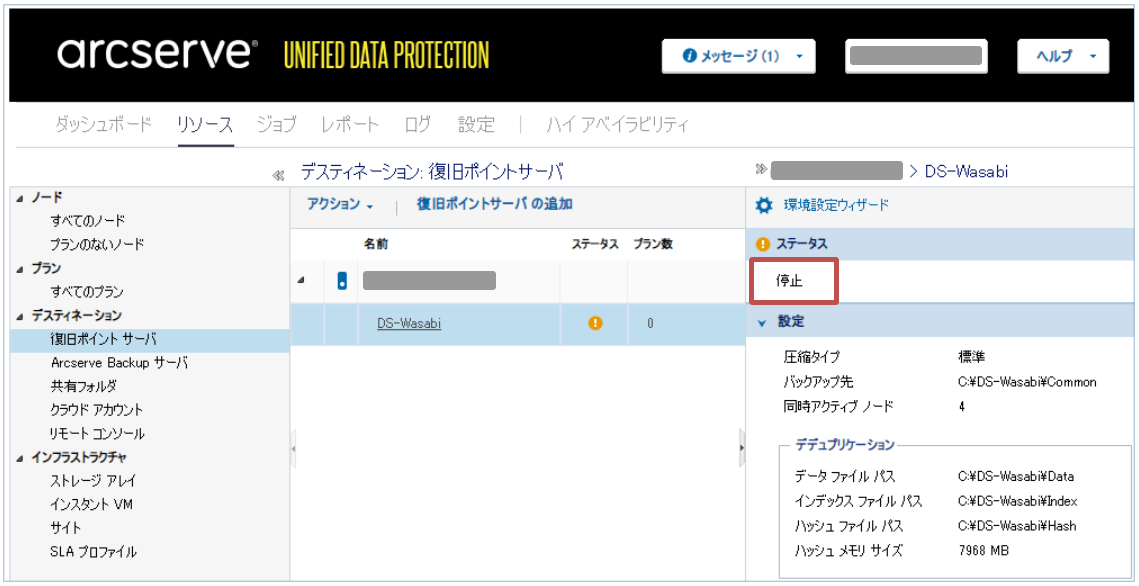The height and width of the screenshot is (586, 1139).
Task: Click the C:¥DS-Wasabi¥Common backup path
Action: point(1027,383)
